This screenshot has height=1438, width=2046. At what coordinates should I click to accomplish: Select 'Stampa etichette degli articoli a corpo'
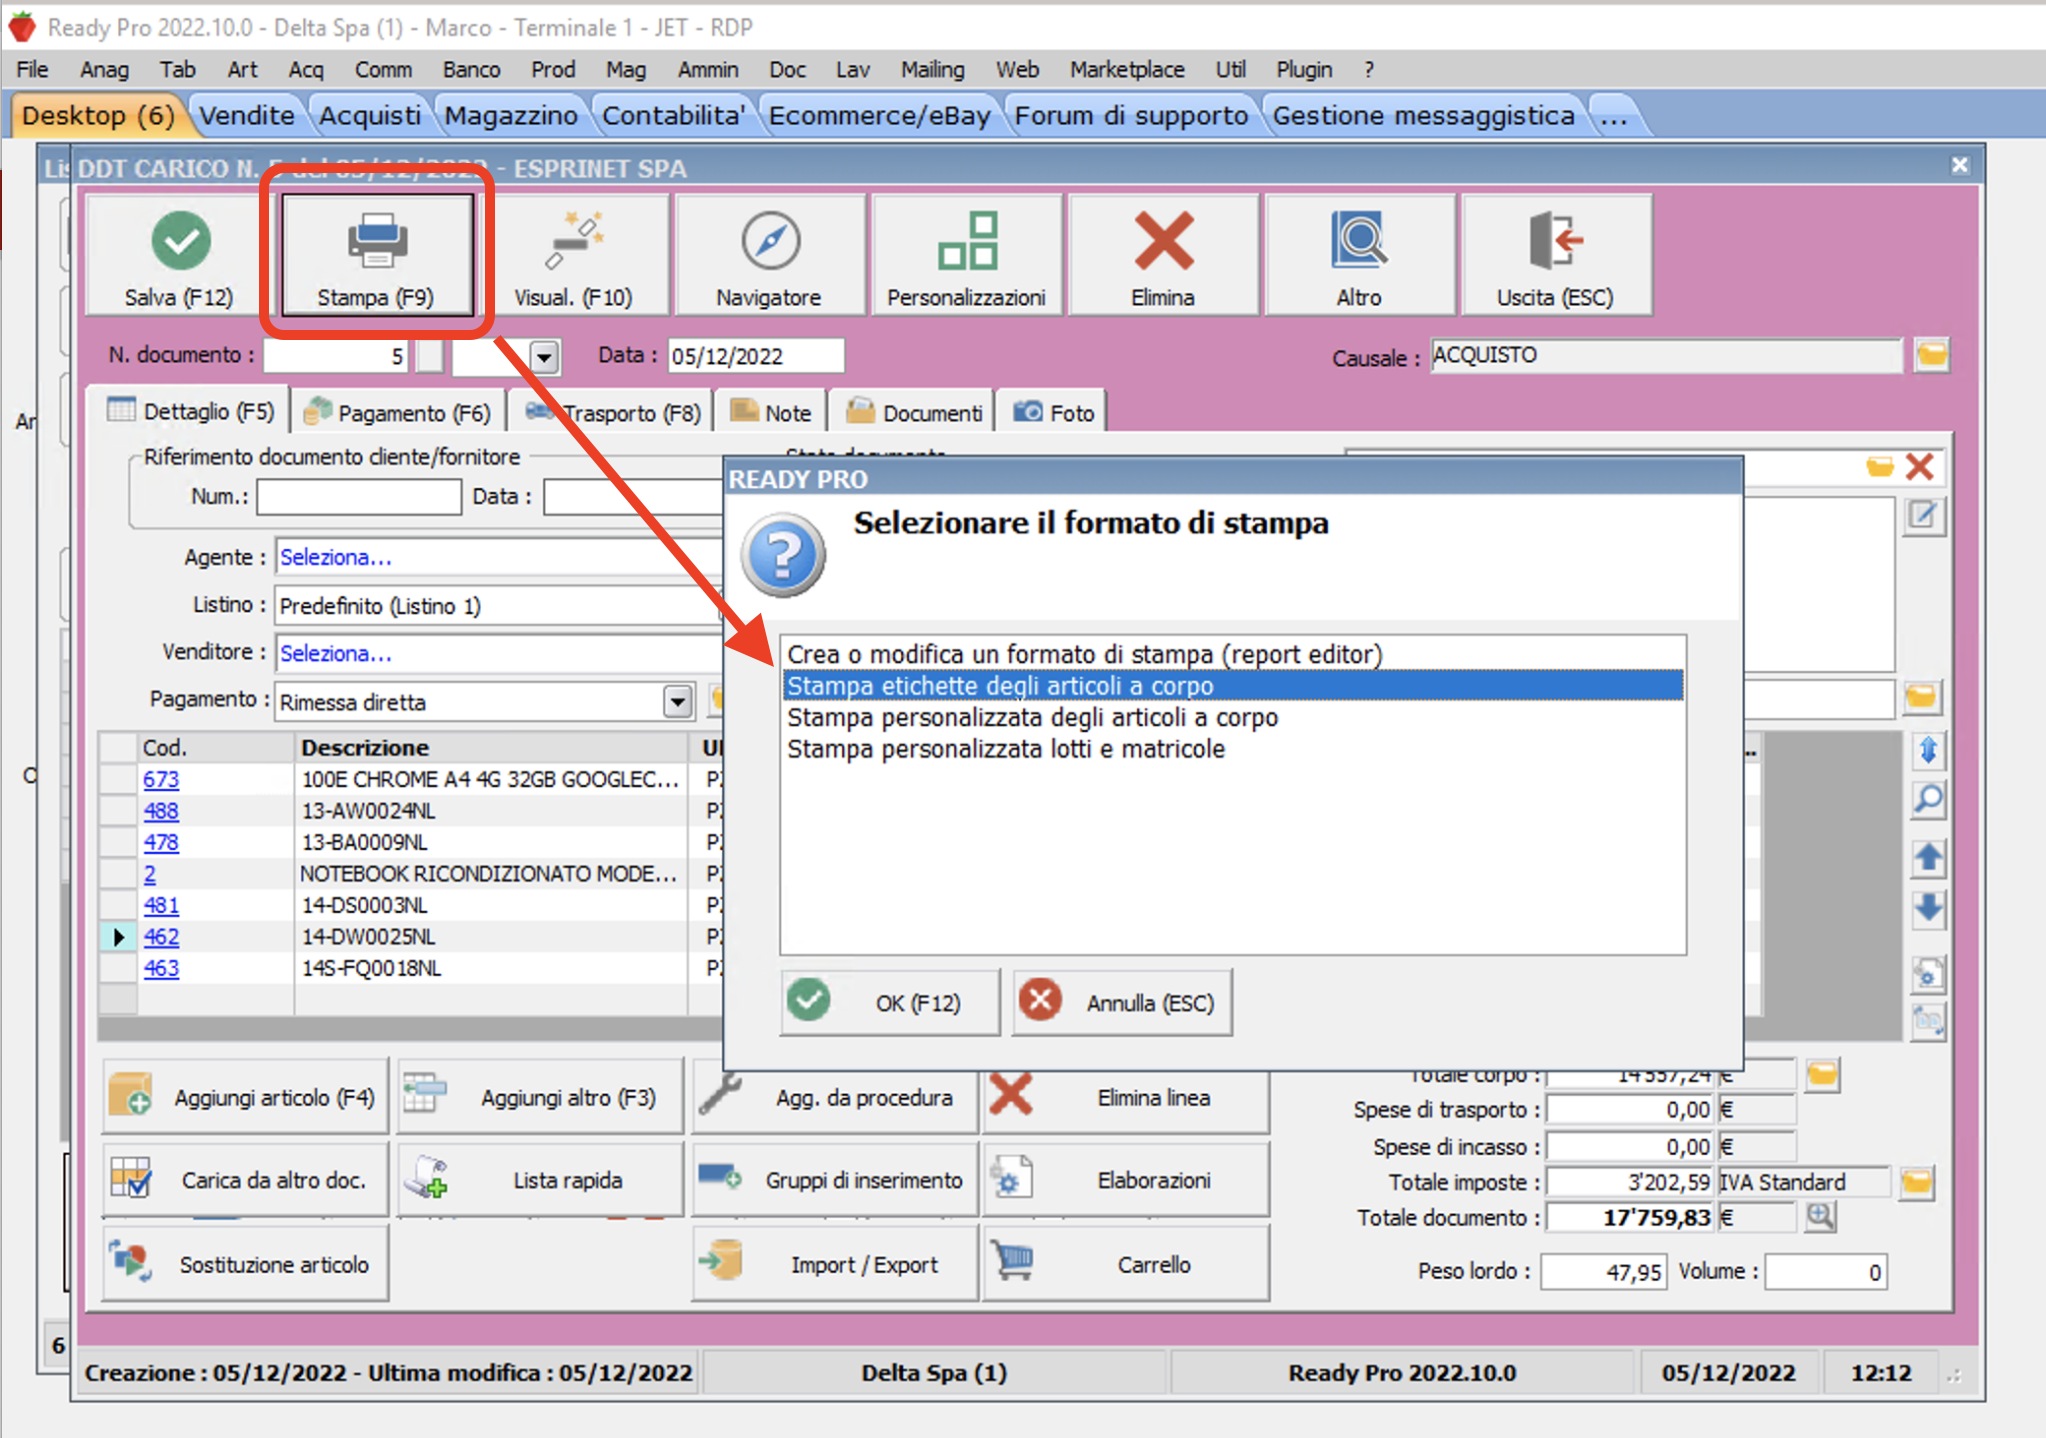point(1232,686)
